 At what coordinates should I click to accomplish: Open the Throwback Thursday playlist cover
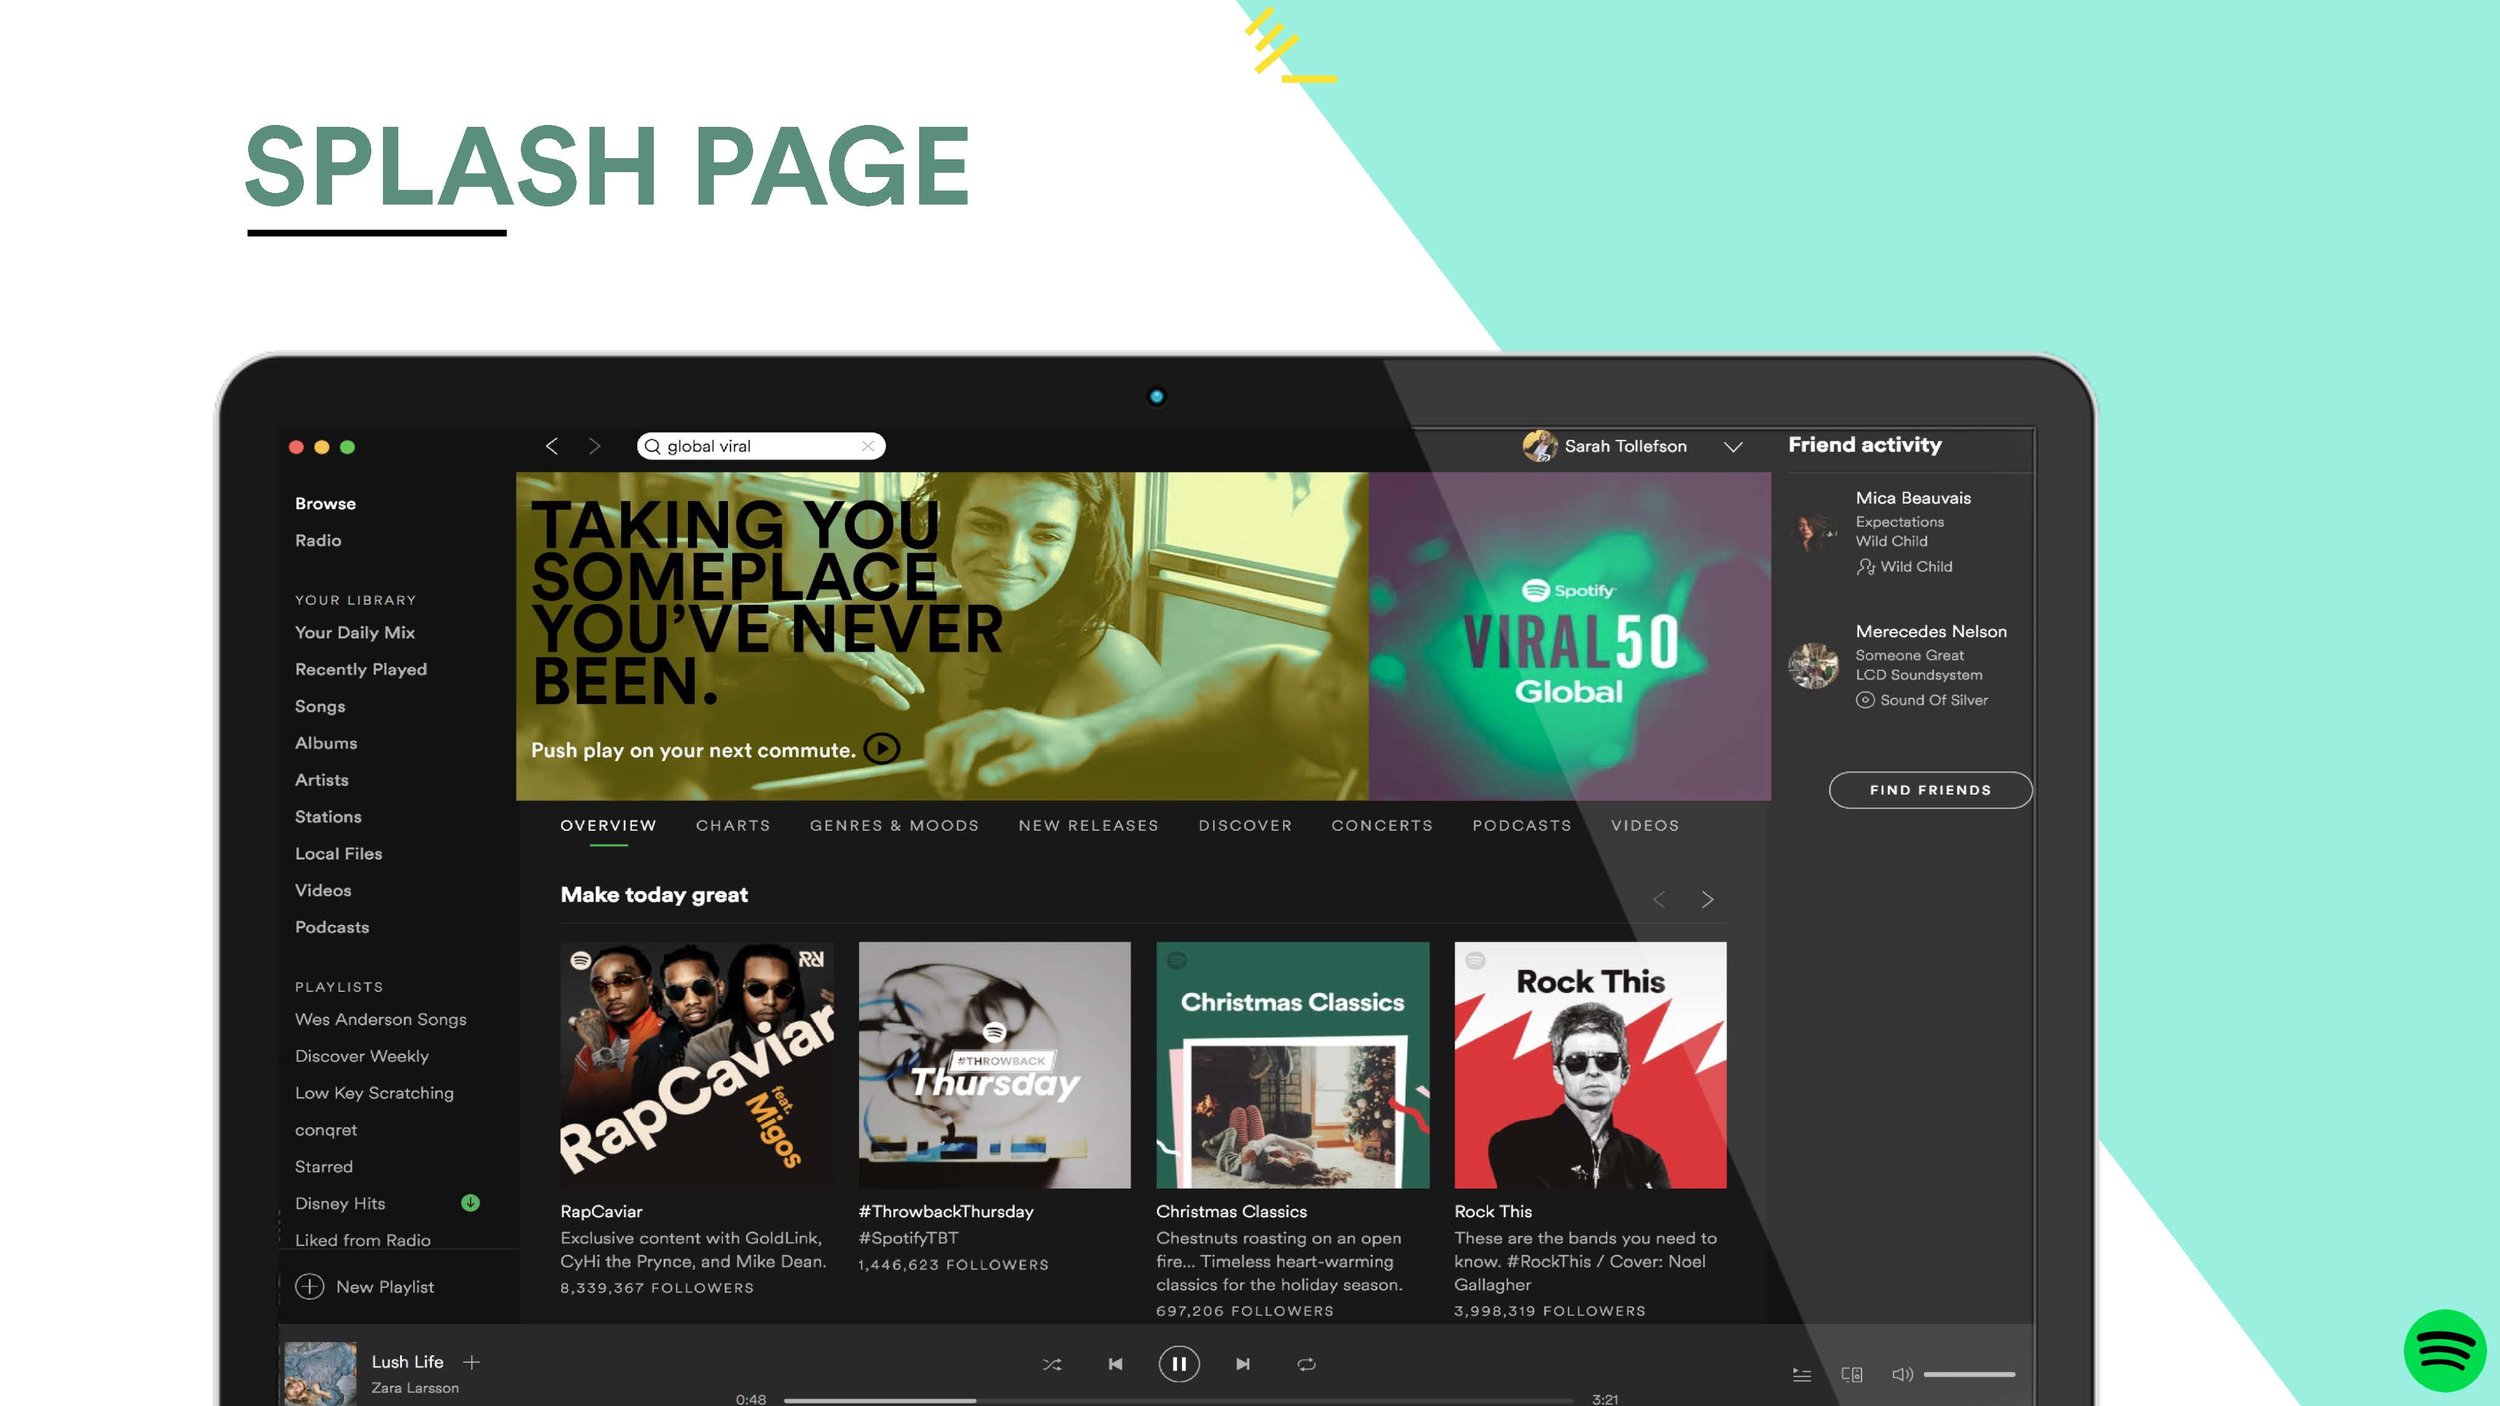pyautogui.click(x=994, y=1065)
